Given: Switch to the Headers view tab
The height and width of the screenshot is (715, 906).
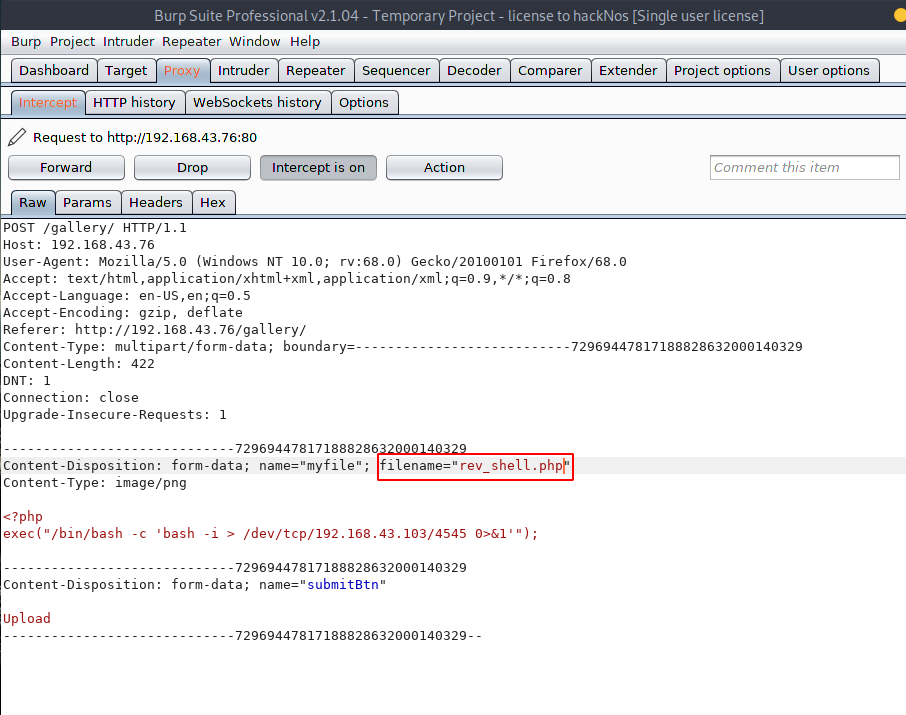Looking at the screenshot, I should click(x=156, y=203).
